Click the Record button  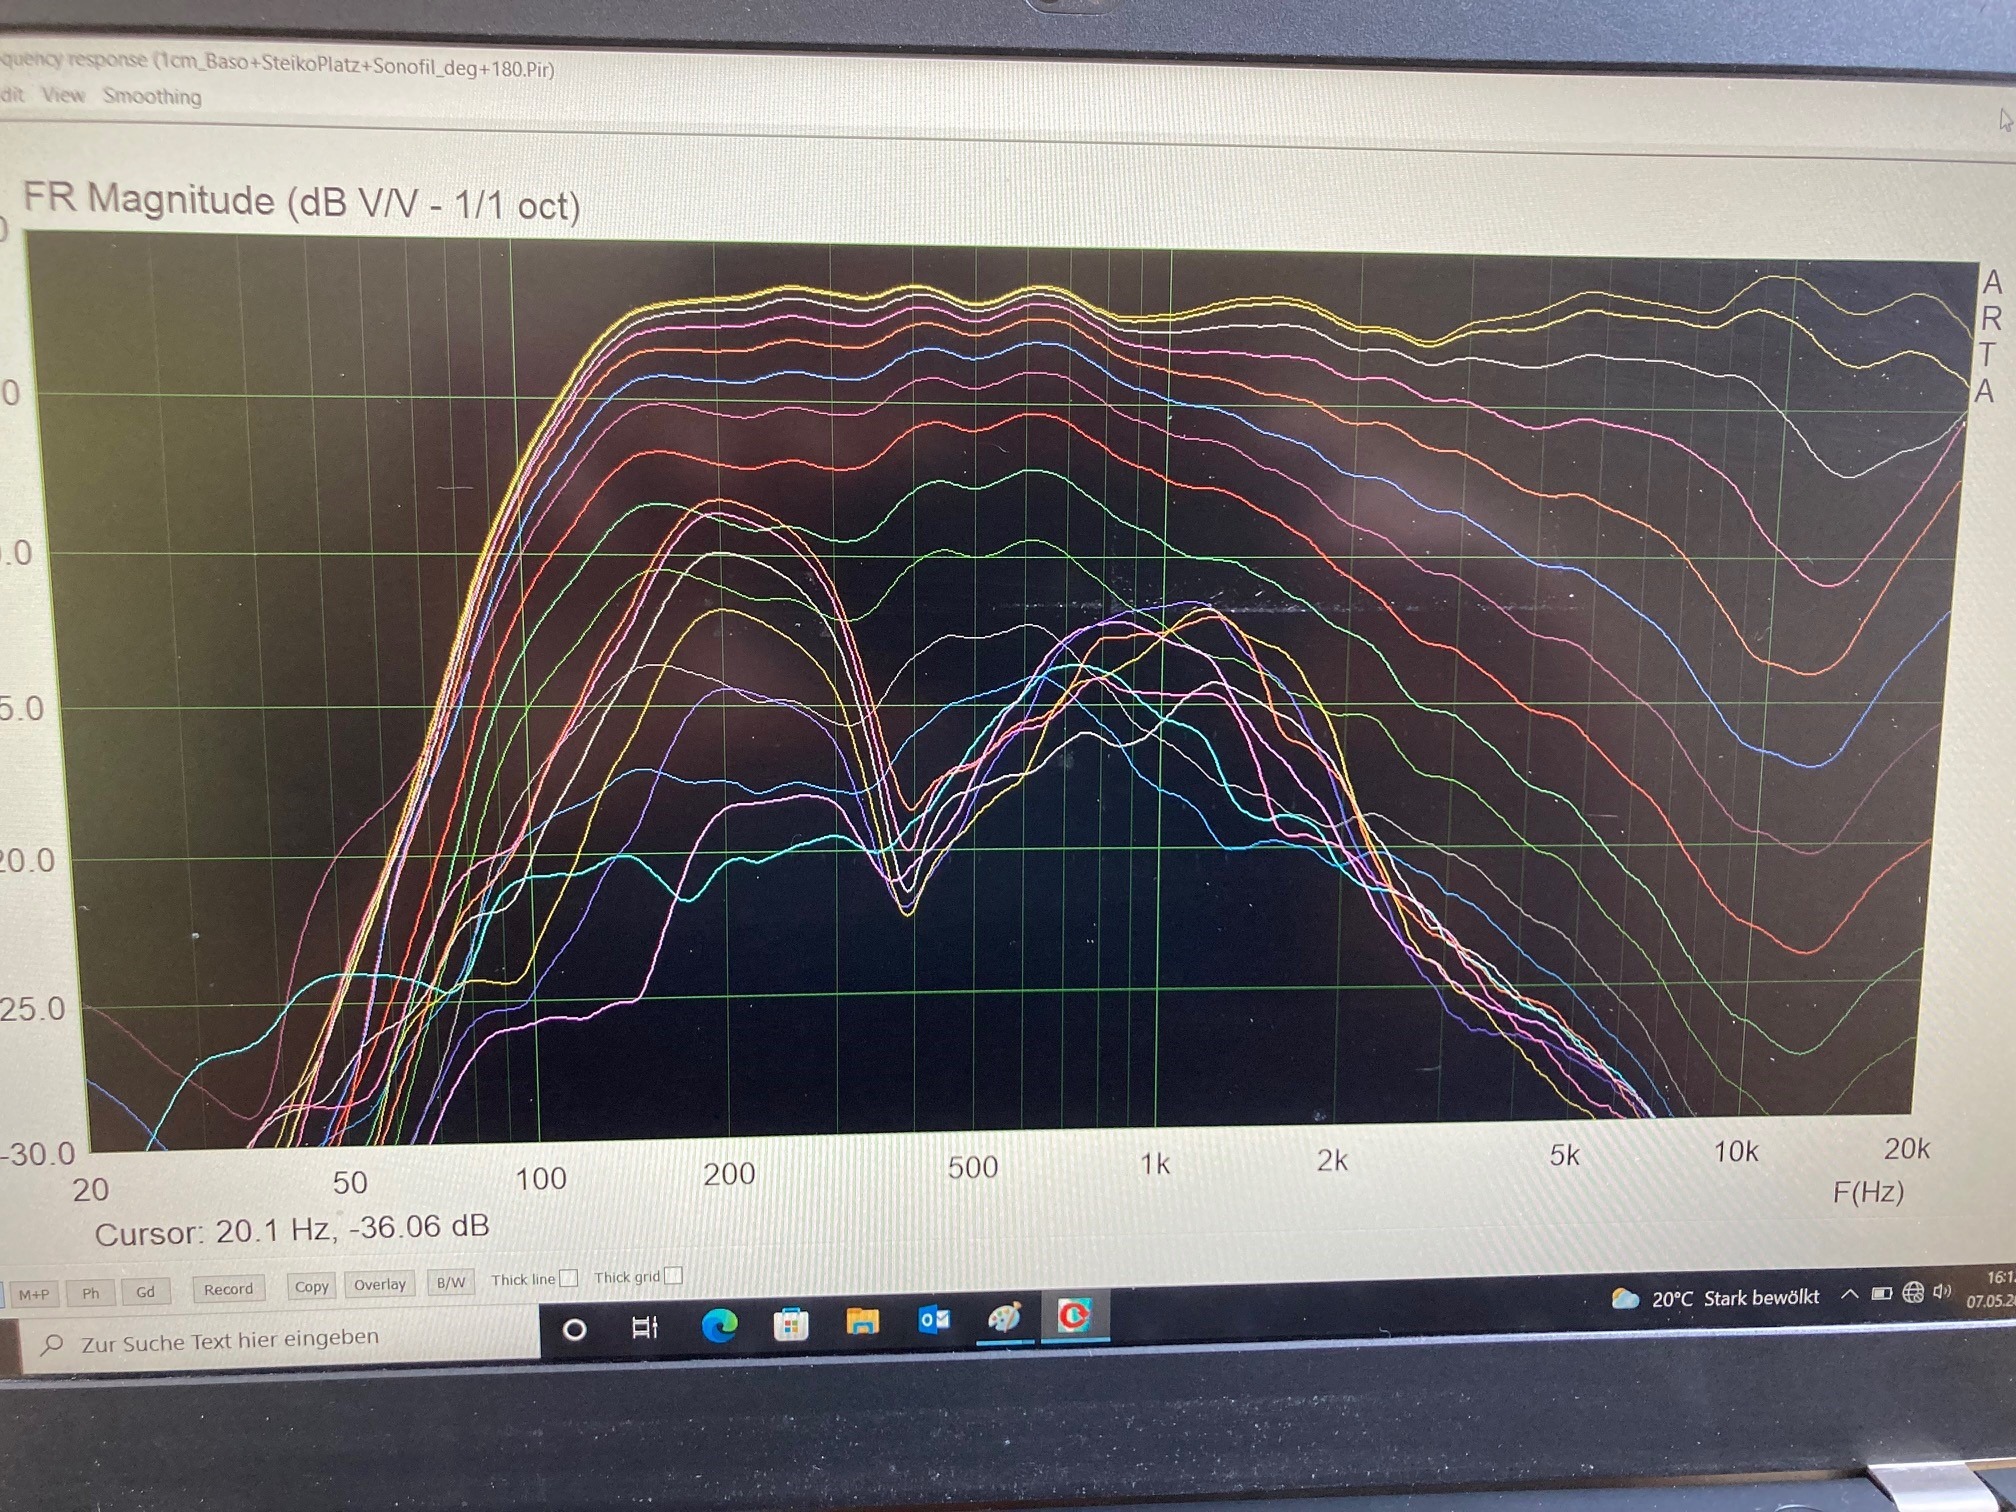coord(228,1289)
